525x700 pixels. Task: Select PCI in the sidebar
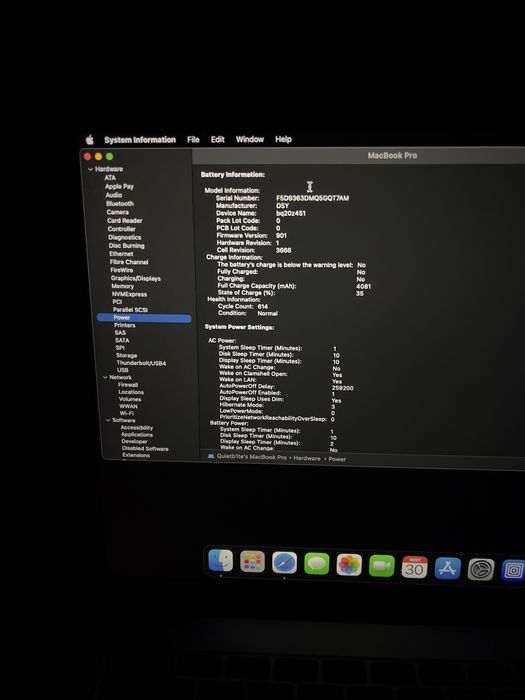pyautogui.click(x=117, y=302)
